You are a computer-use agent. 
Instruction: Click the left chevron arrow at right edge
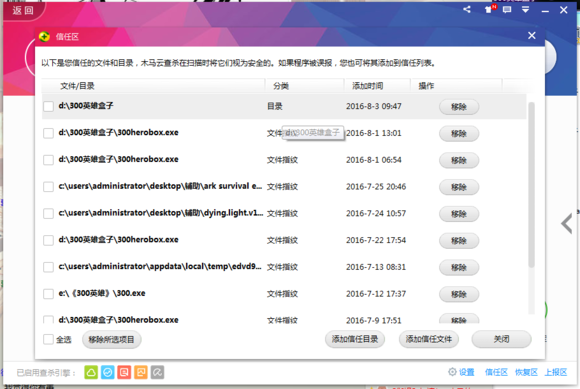(567, 224)
